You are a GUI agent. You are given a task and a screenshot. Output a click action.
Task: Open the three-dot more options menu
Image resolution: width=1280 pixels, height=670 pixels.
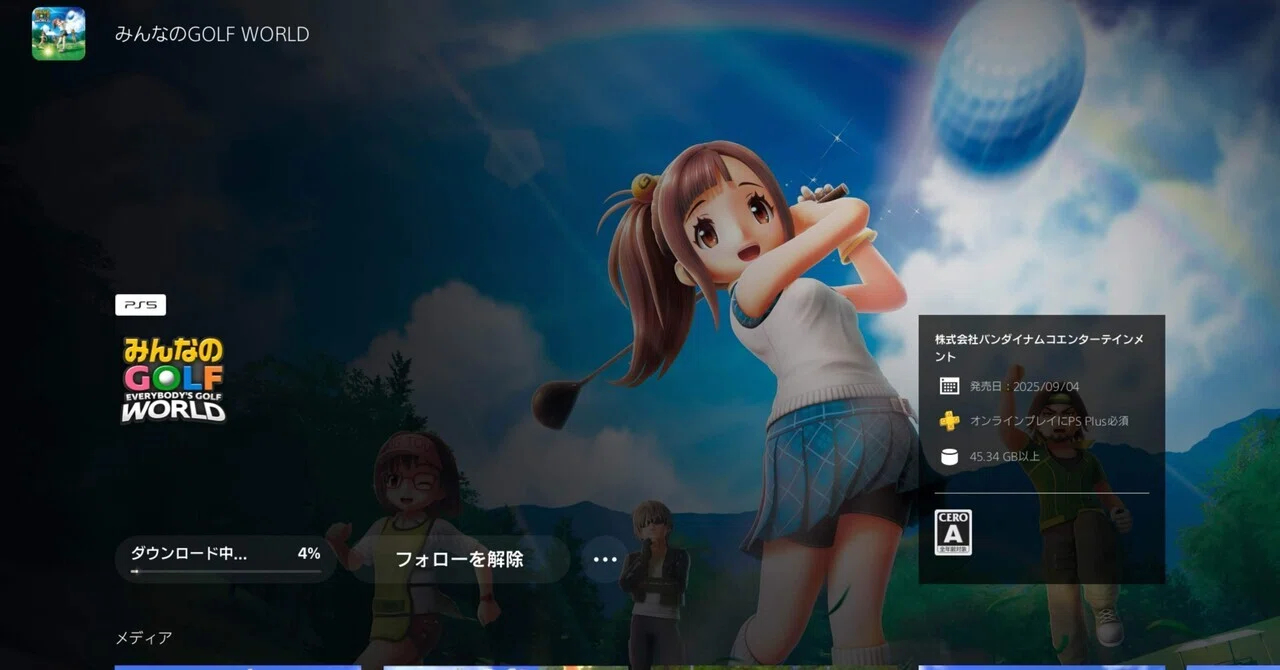point(605,559)
